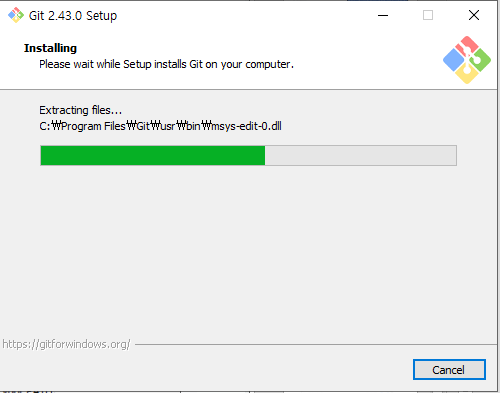Click the unfilled gray part of the progress bar
Image resolution: width=500 pixels, height=393 pixels.
point(361,155)
